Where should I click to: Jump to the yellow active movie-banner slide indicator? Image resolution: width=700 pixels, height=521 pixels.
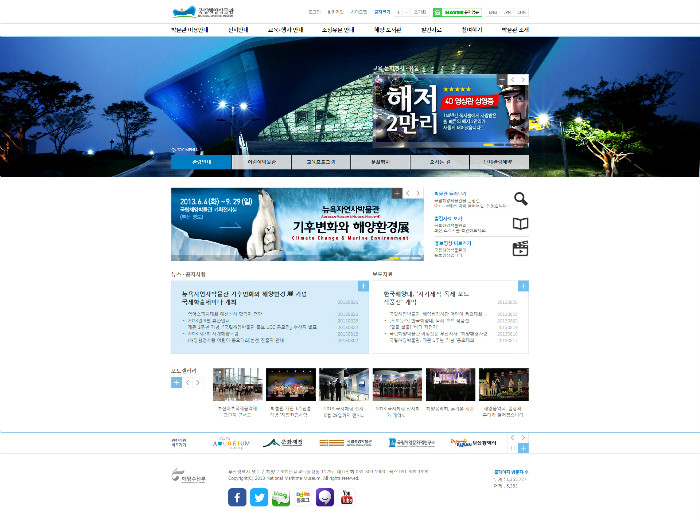(x=488, y=145)
